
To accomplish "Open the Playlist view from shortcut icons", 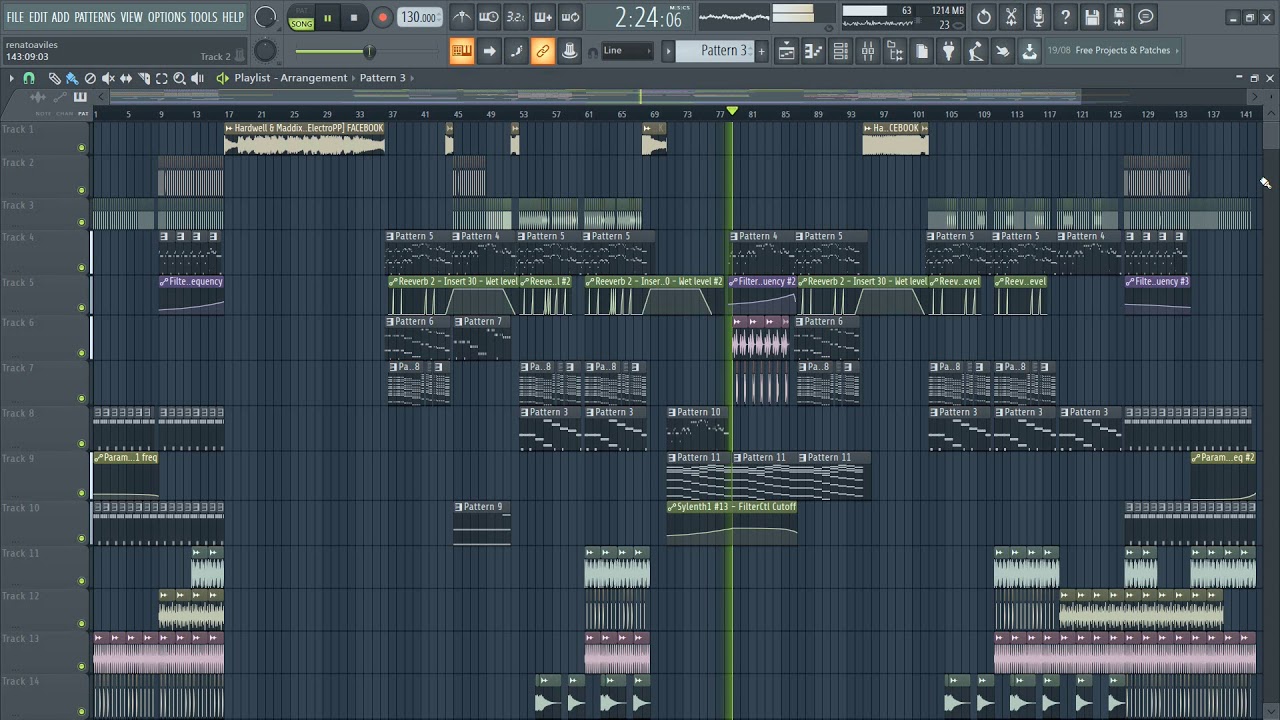I will [x=787, y=51].
